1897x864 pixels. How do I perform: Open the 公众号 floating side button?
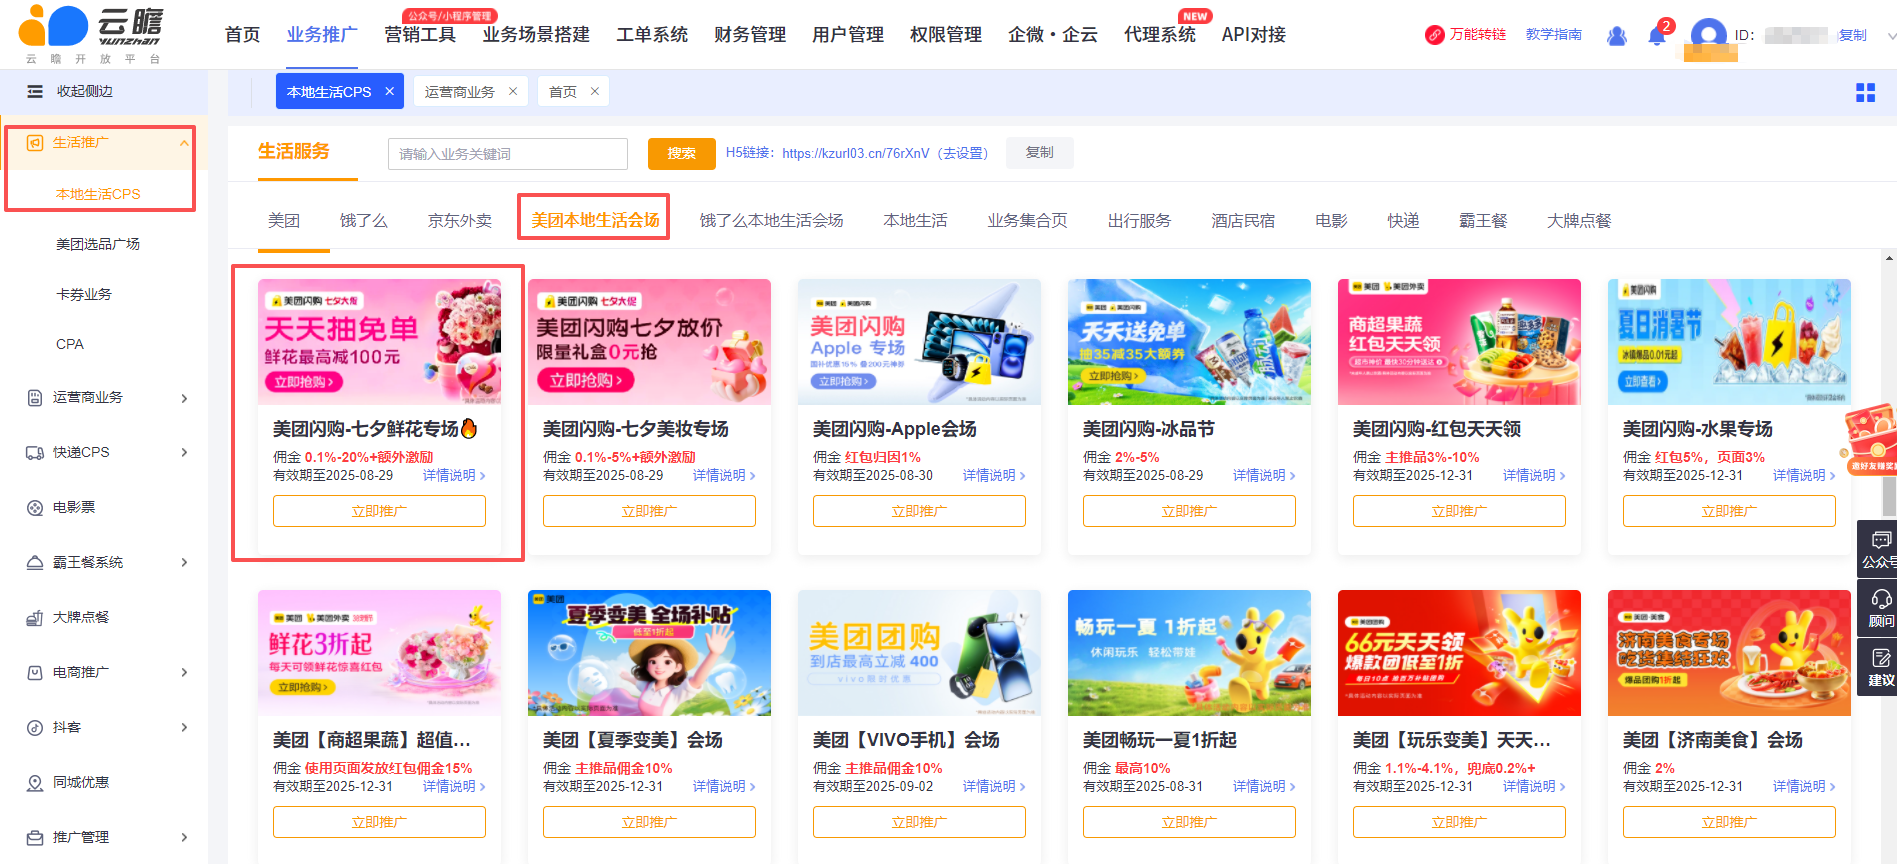coord(1880,549)
